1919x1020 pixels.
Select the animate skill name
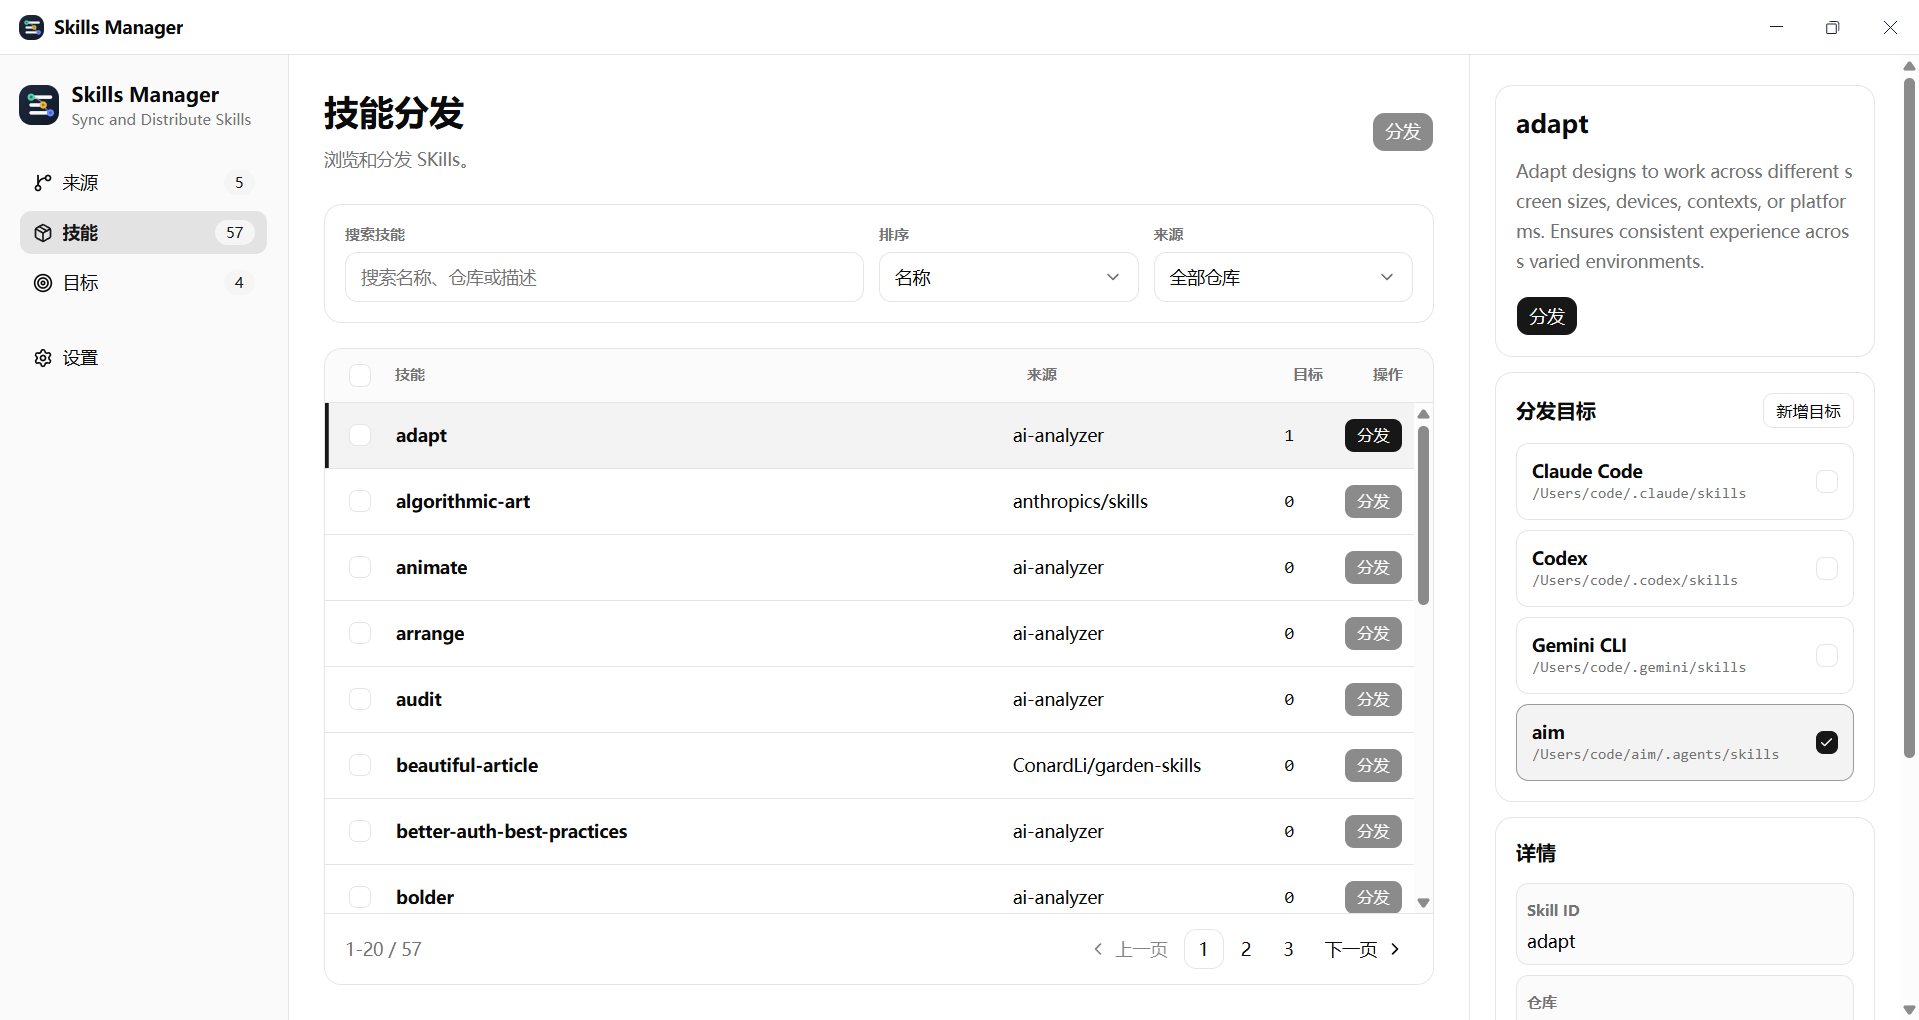tap(431, 567)
